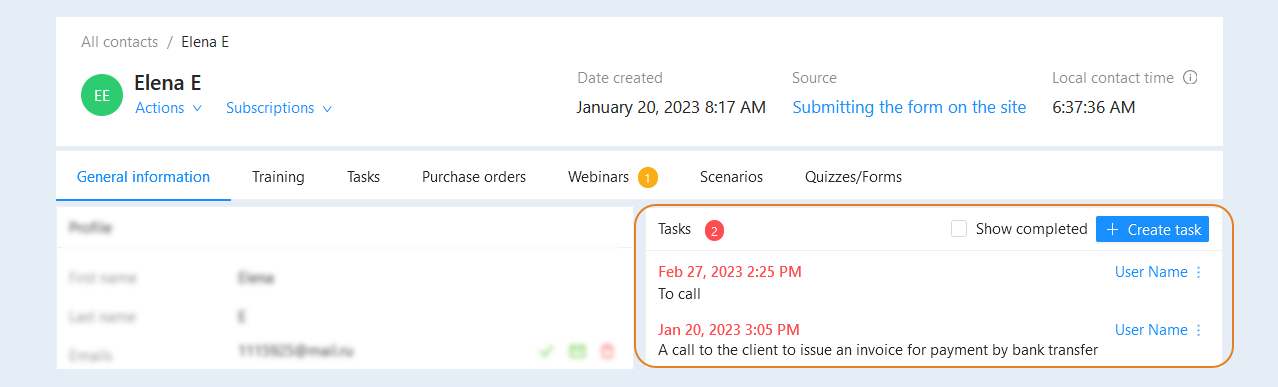Switch to the Training tab

[x=278, y=177]
